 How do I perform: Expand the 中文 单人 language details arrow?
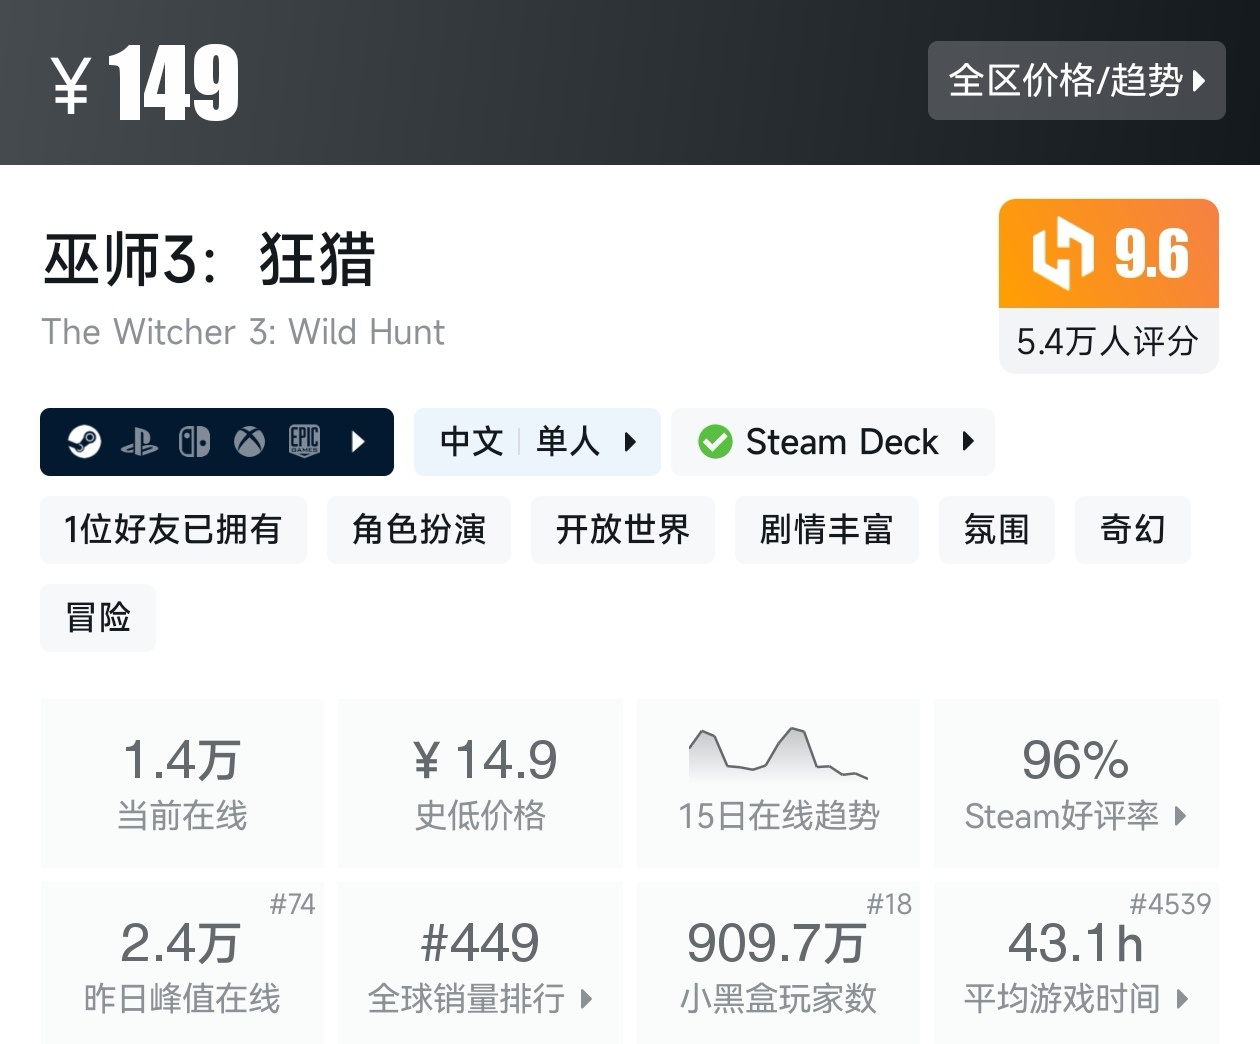pyautogui.click(x=630, y=441)
